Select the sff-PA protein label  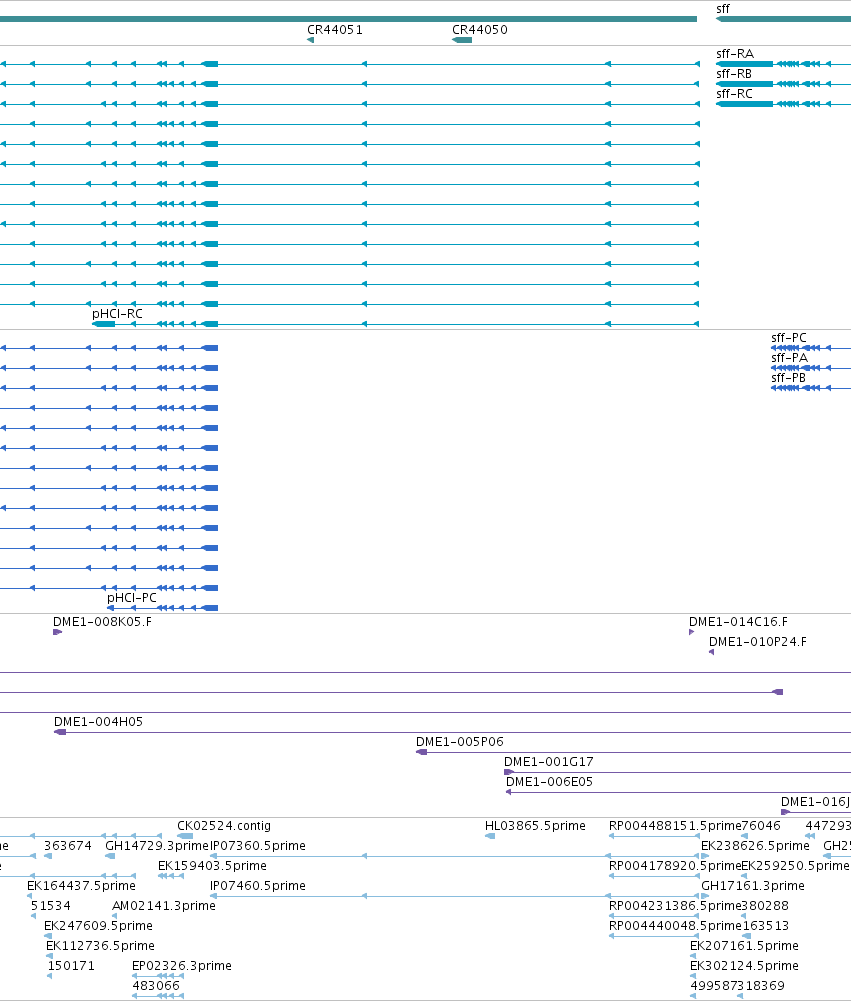click(790, 358)
